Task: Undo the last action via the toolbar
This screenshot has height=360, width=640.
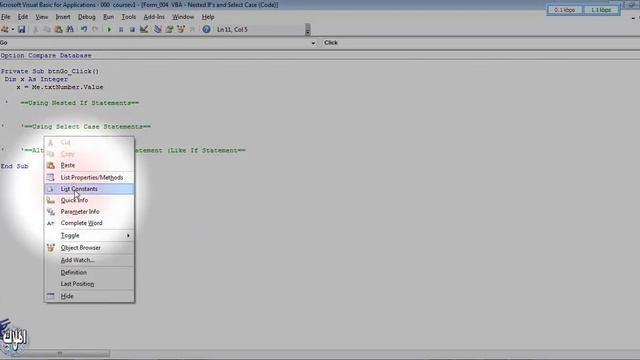Action: (x=84, y=29)
